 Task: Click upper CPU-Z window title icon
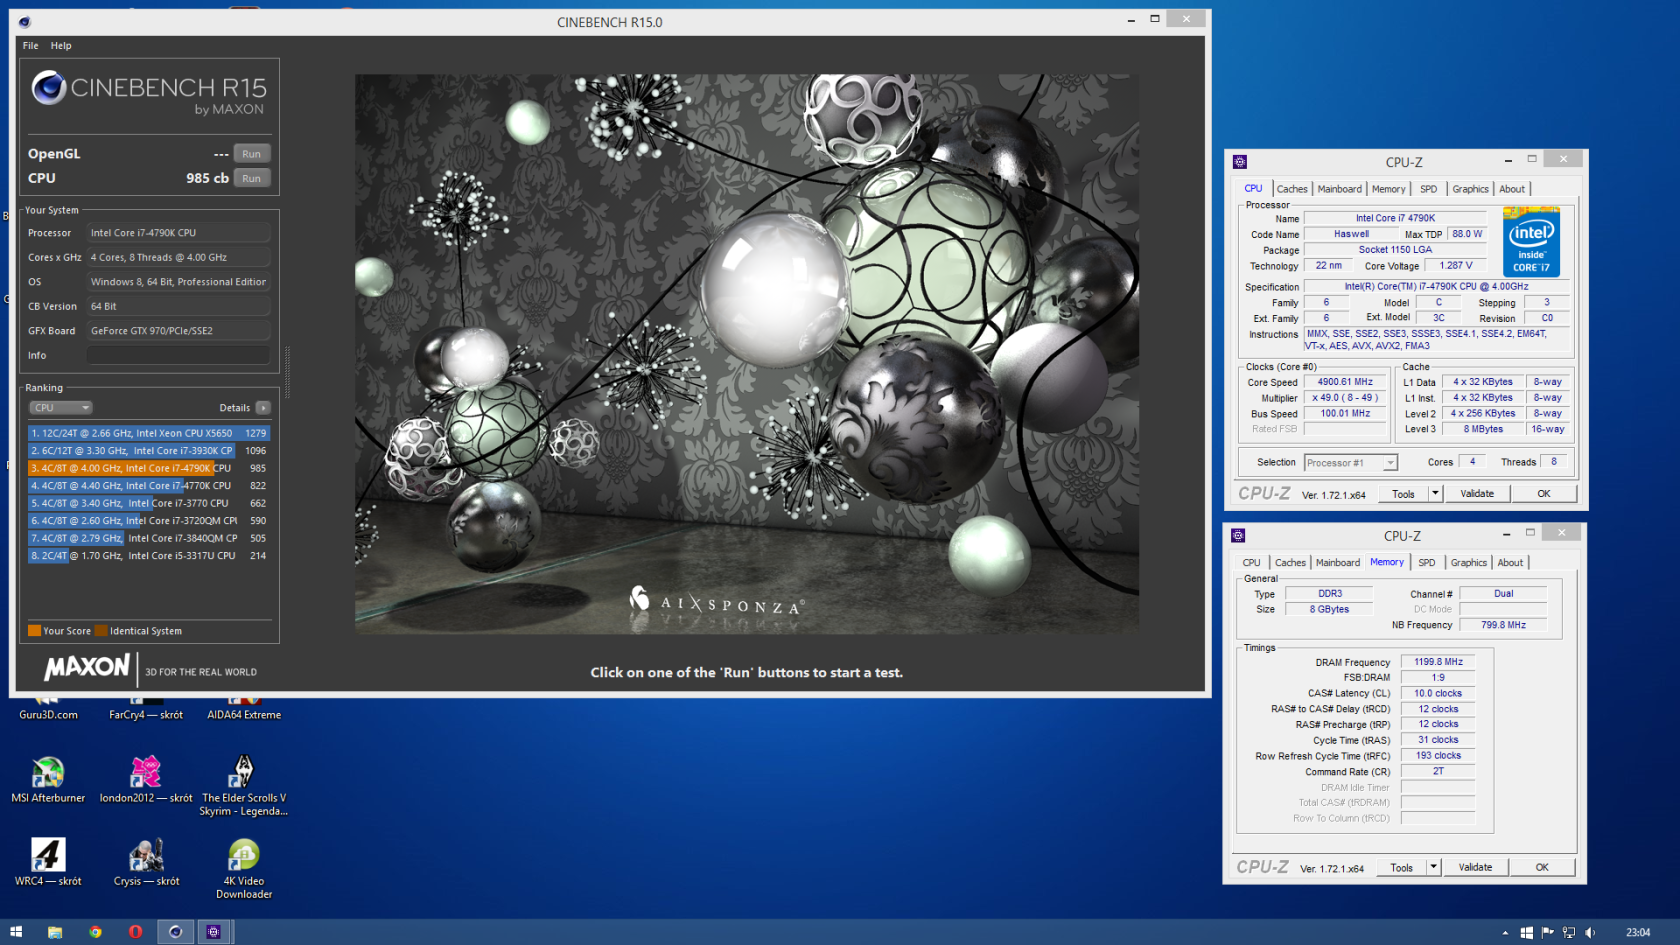tap(1240, 162)
